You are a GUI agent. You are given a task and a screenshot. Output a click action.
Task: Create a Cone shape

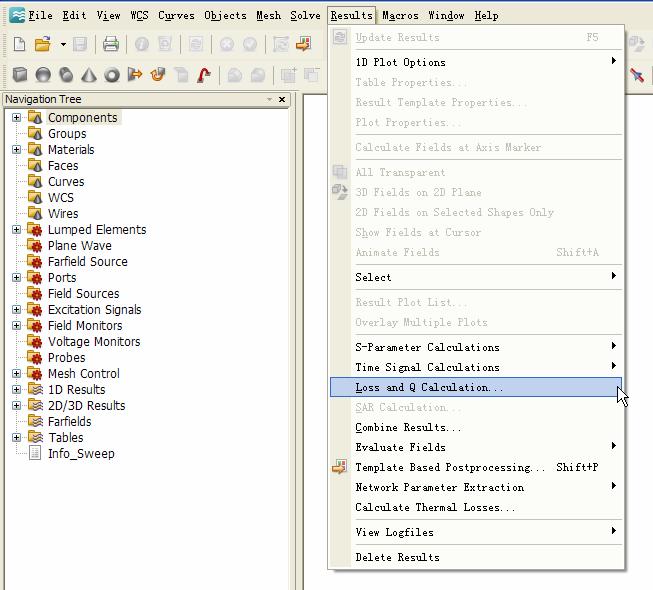[x=89, y=75]
